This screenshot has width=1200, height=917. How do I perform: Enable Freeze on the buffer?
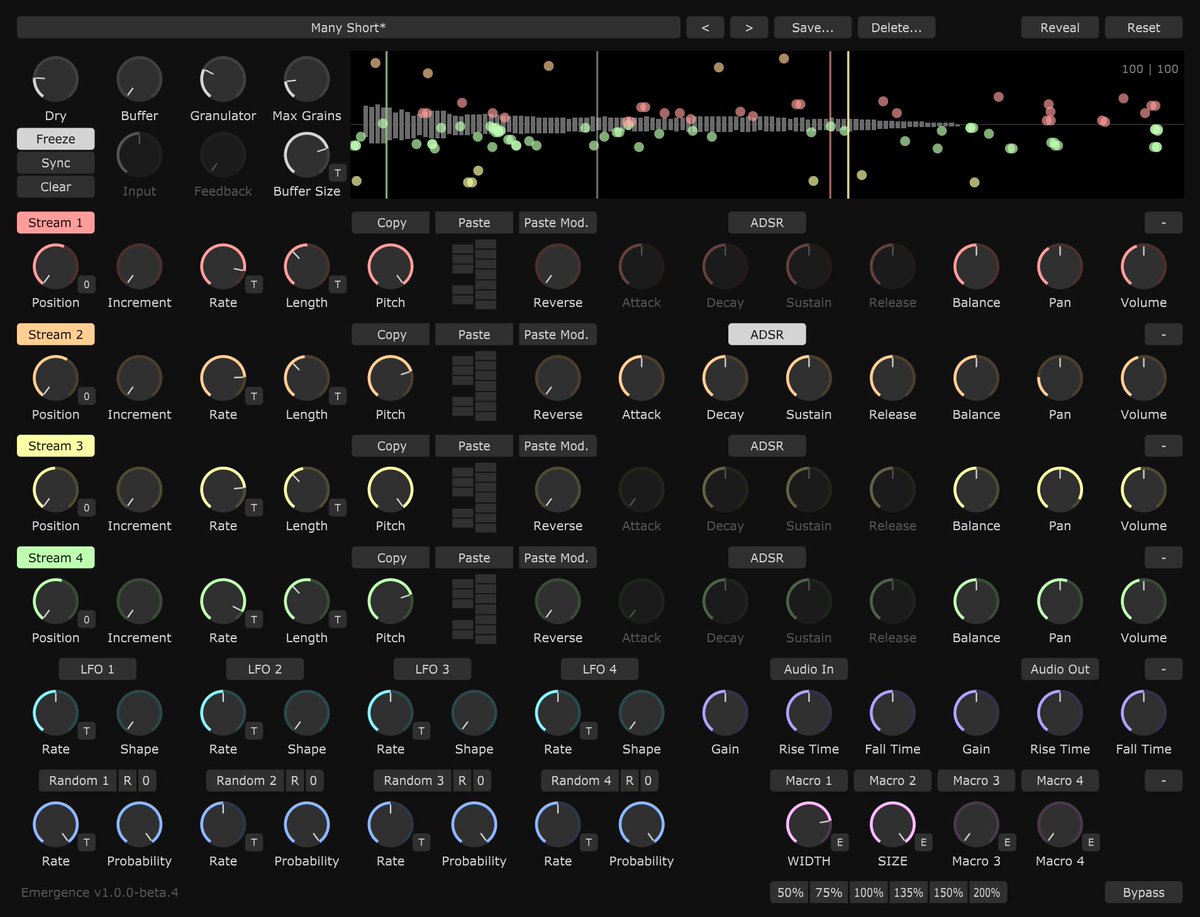(55, 138)
